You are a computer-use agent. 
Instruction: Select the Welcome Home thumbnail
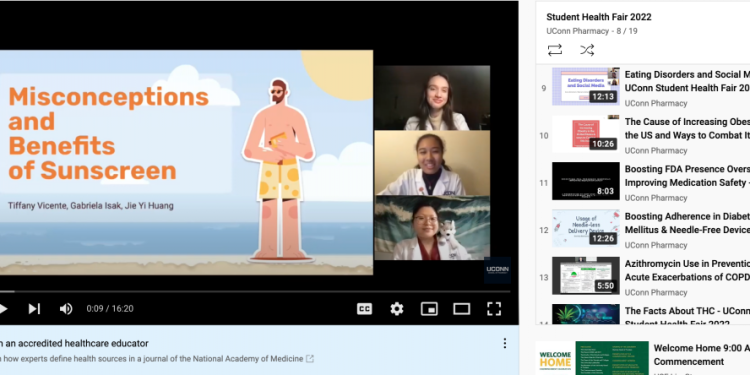click(x=592, y=358)
